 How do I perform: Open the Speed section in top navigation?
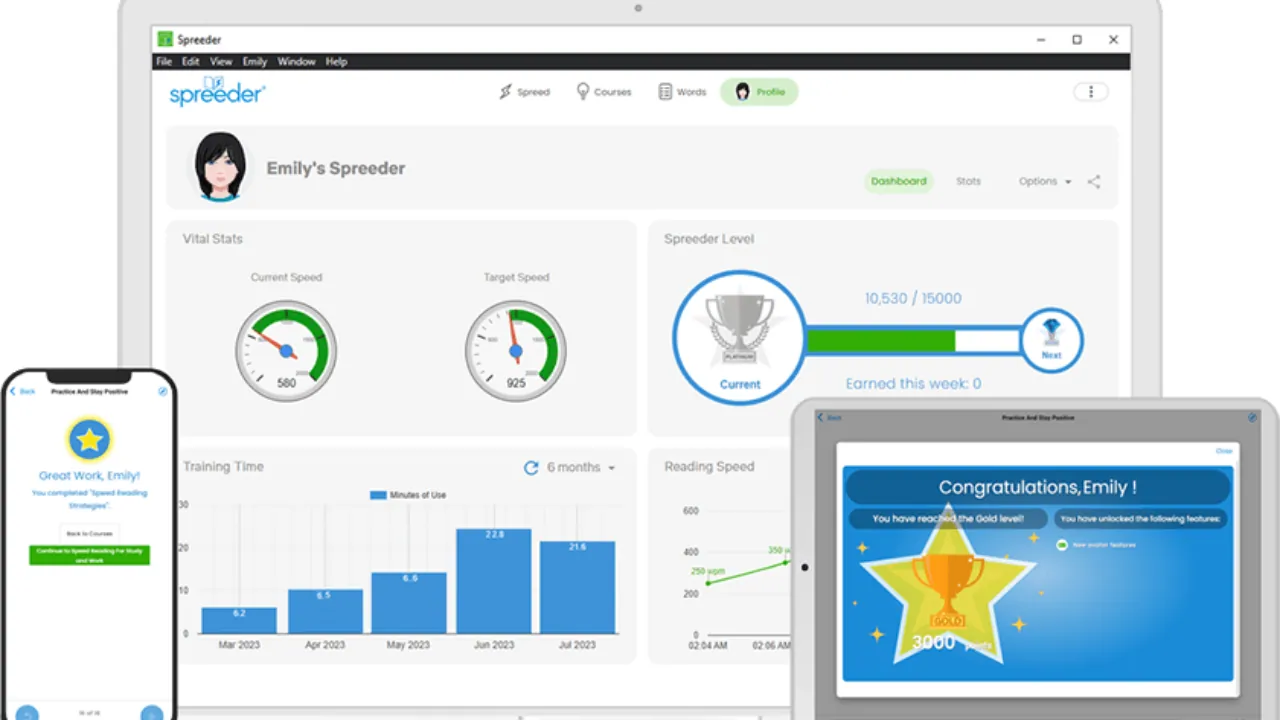524,92
